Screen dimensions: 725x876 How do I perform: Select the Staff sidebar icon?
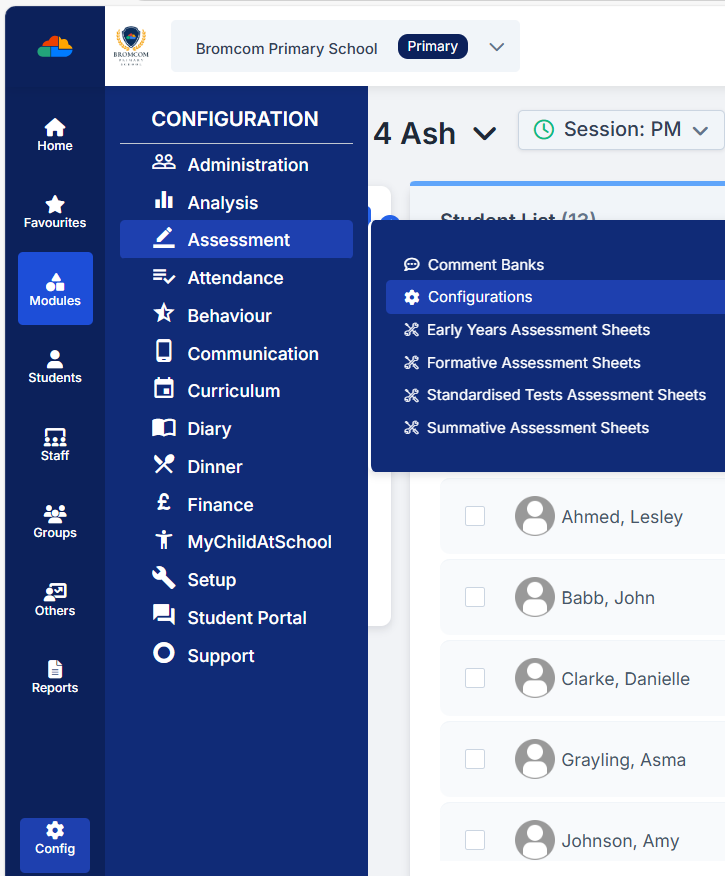(x=55, y=438)
